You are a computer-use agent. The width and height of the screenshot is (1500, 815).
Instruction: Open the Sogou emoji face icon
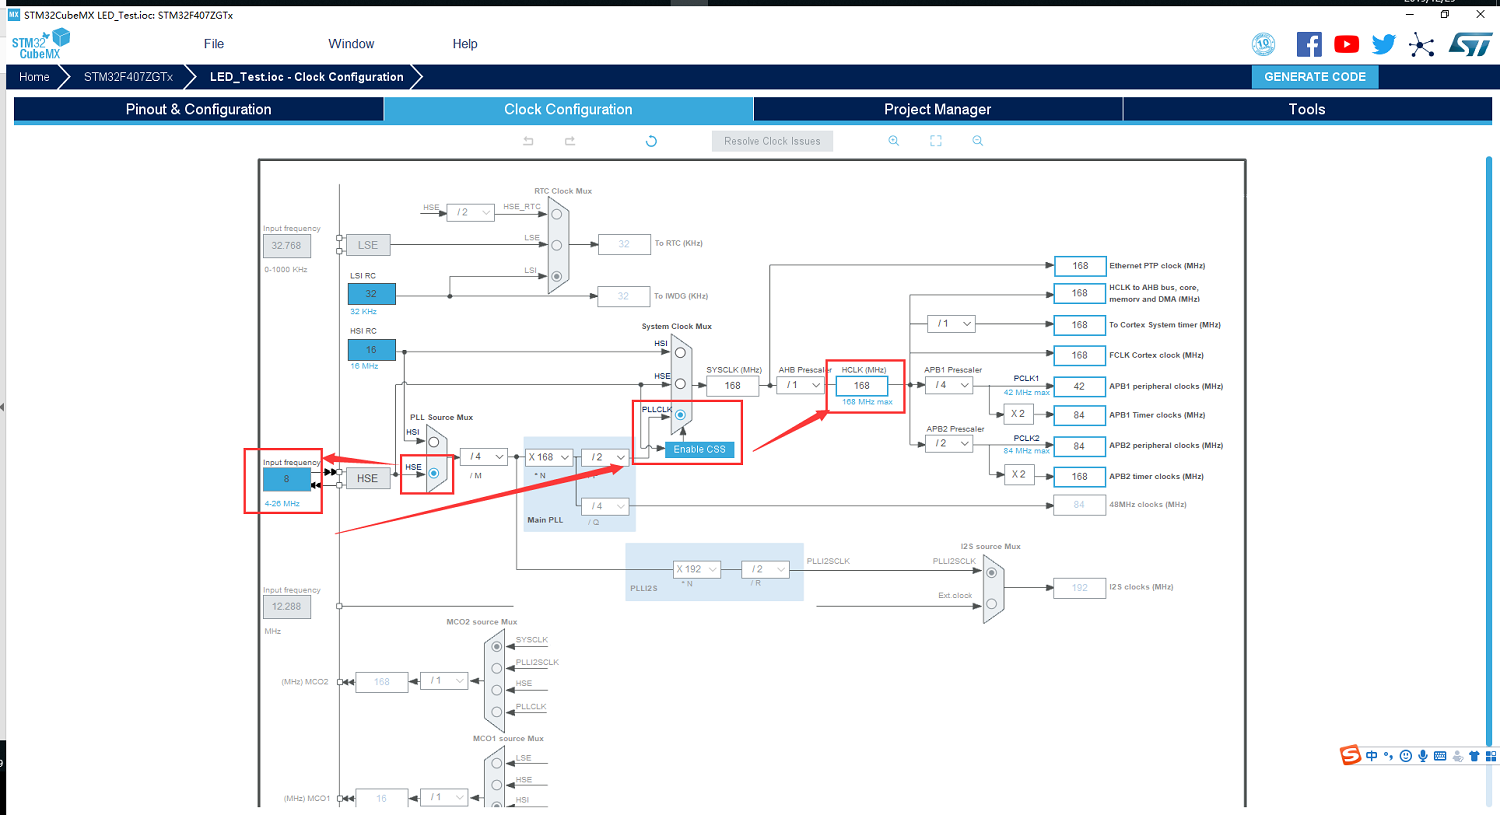pos(1406,756)
